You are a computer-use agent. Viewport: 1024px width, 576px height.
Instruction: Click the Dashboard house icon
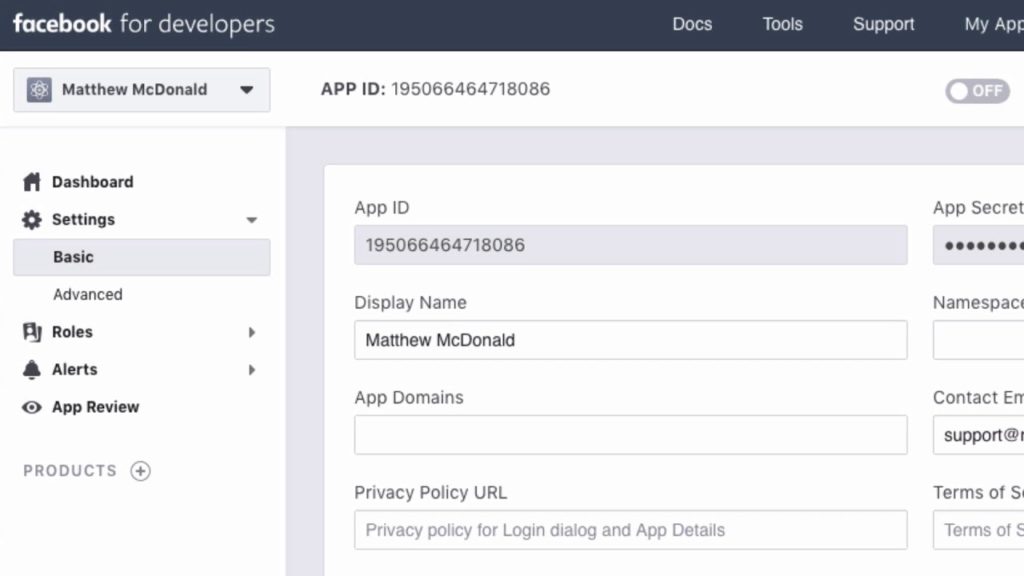click(x=31, y=182)
